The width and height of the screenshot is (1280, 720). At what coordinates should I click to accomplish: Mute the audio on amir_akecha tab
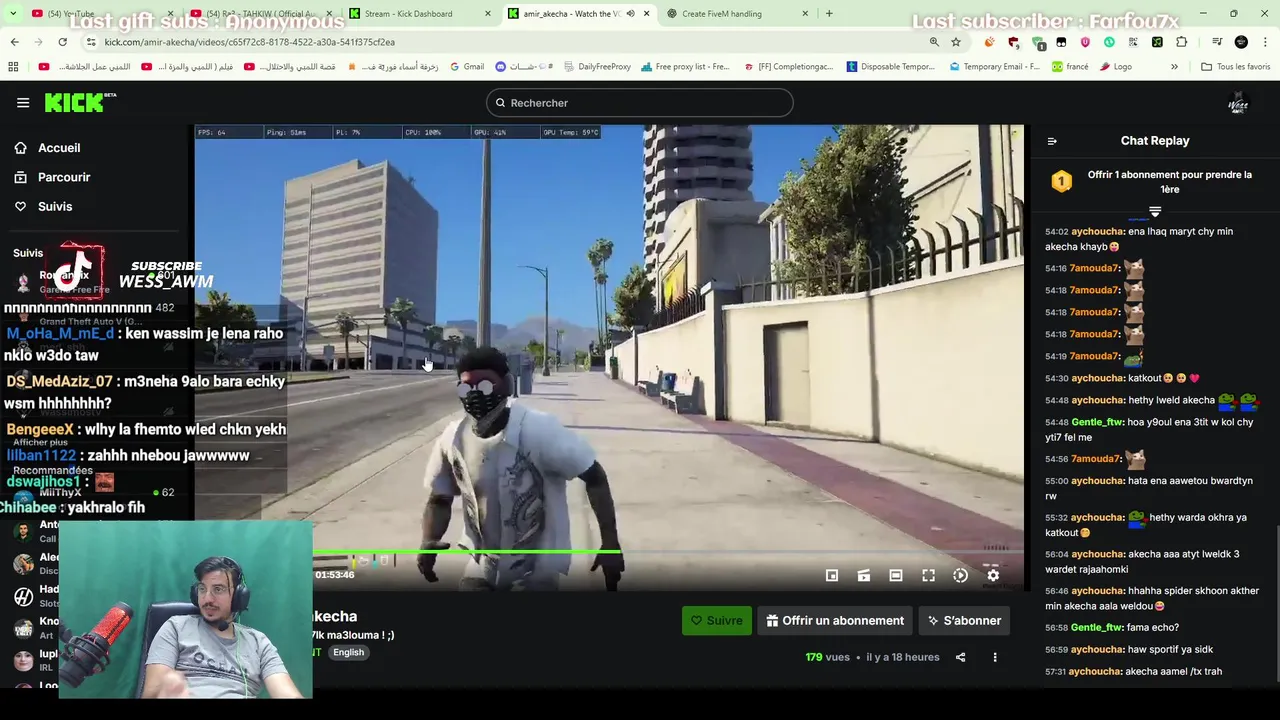click(630, 14)
